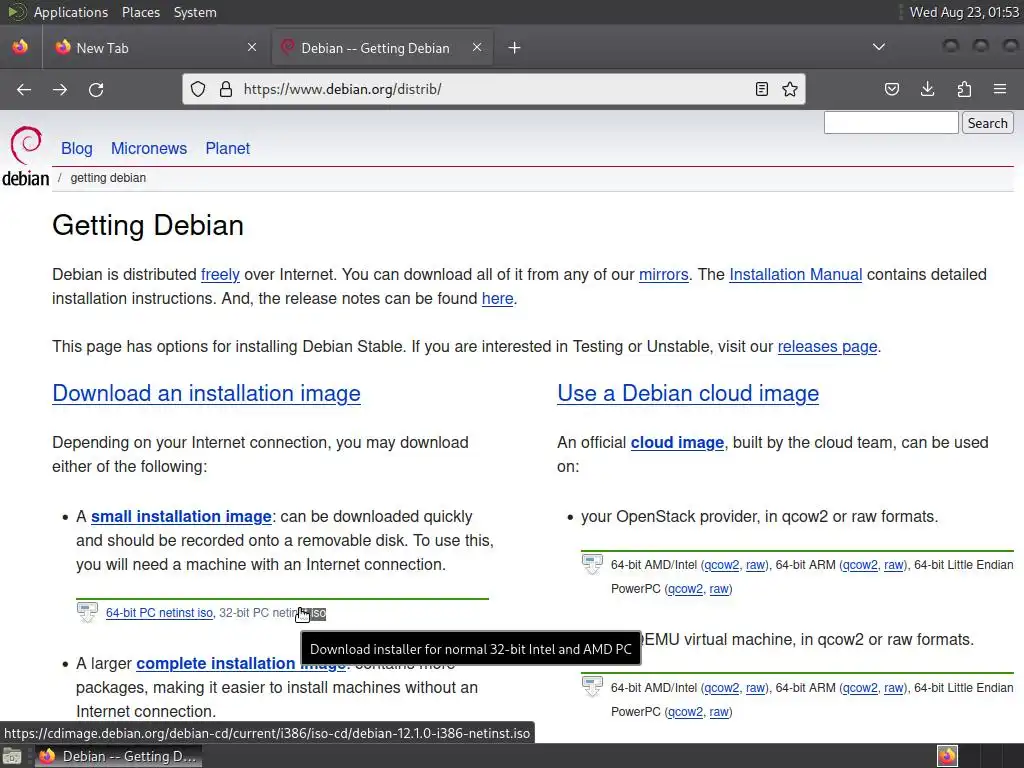This screenshot has height=768, width=1024.
Task: Visit the releases page link
Action: coord(827,346)
